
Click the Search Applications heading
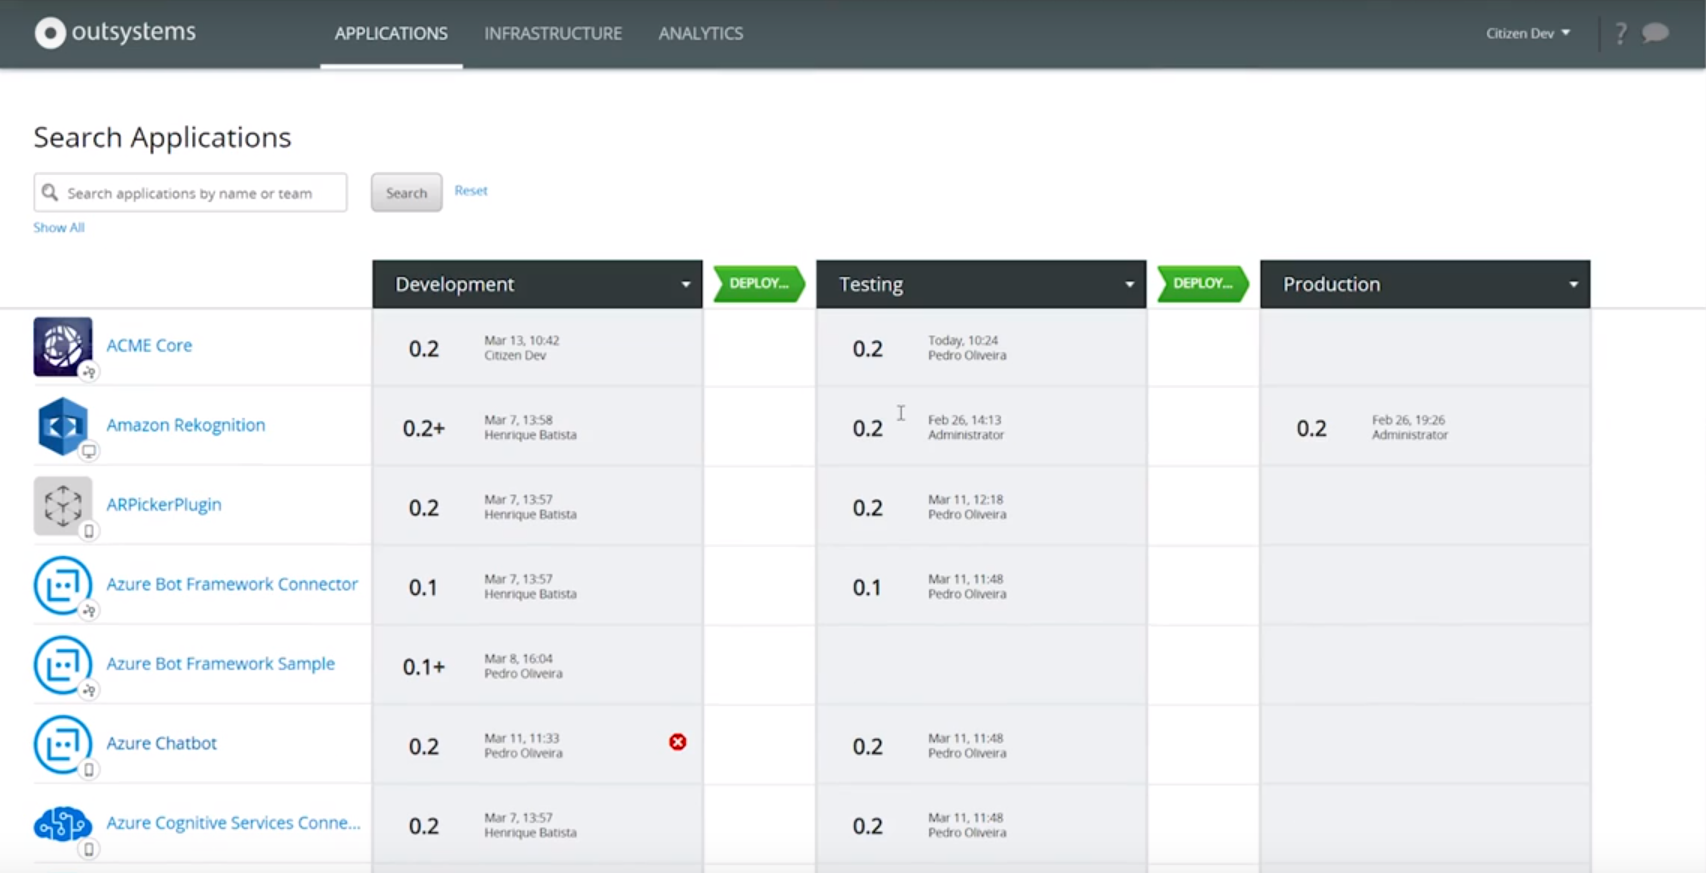click(x=162, y=137)
